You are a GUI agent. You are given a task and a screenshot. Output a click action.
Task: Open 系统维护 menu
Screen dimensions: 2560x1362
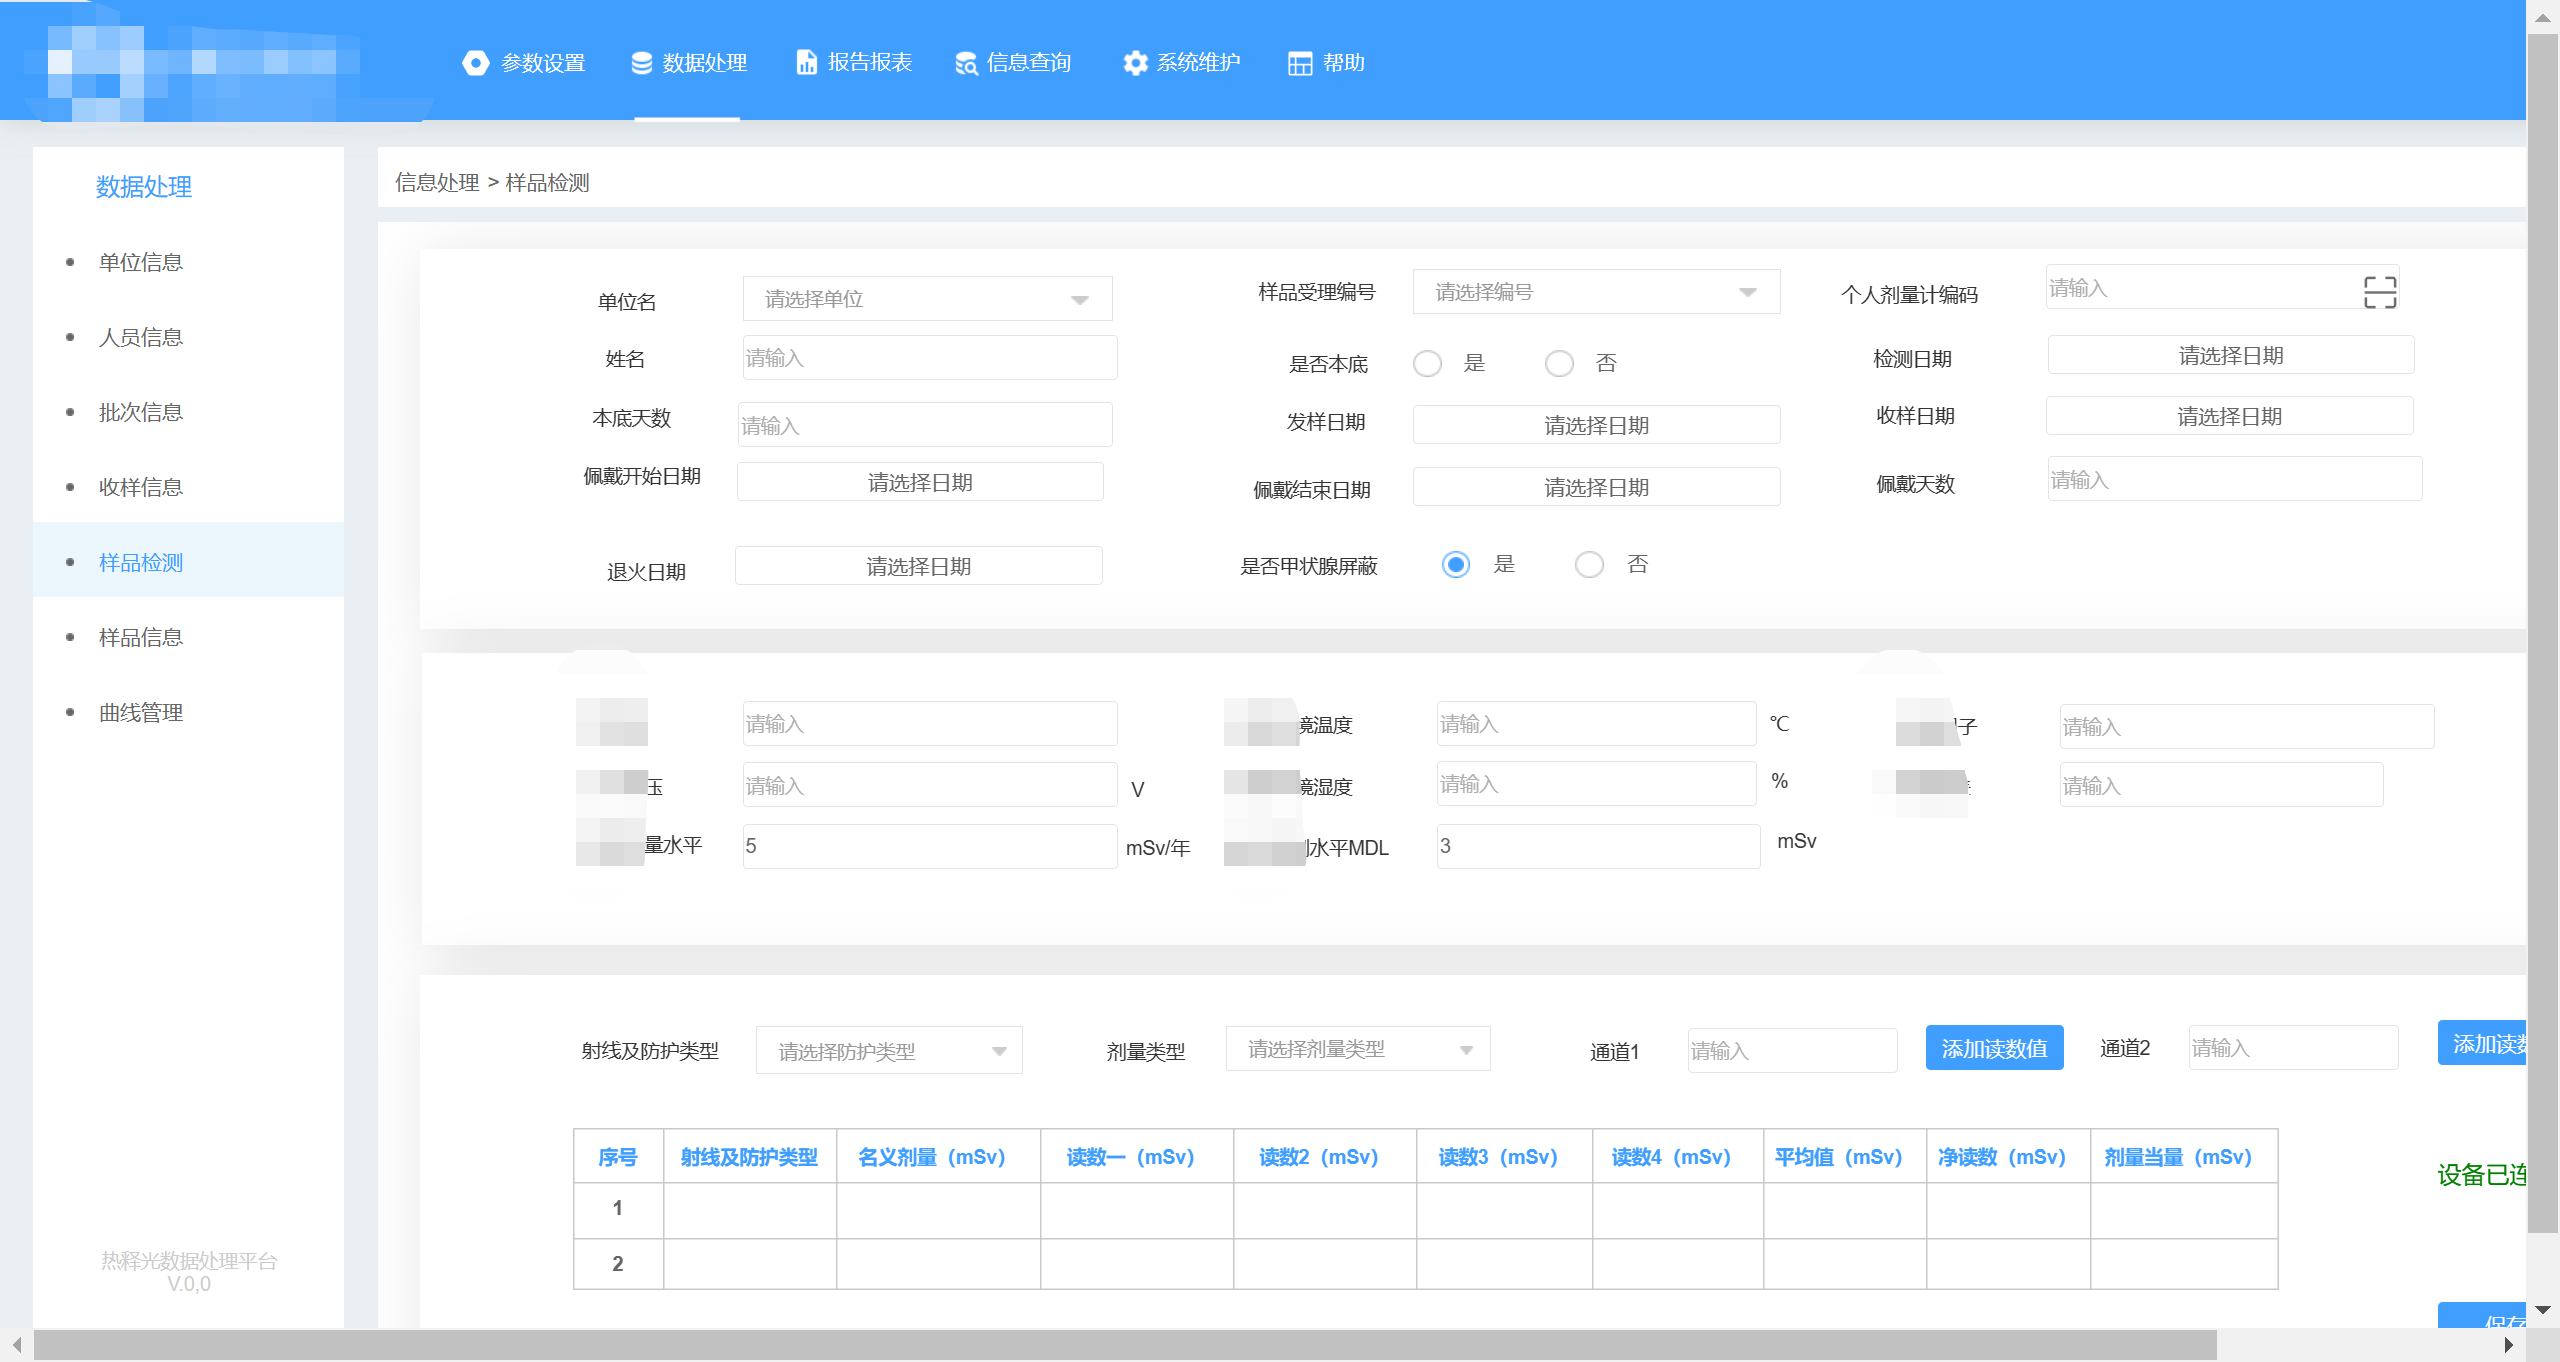tap(1181, 63)
